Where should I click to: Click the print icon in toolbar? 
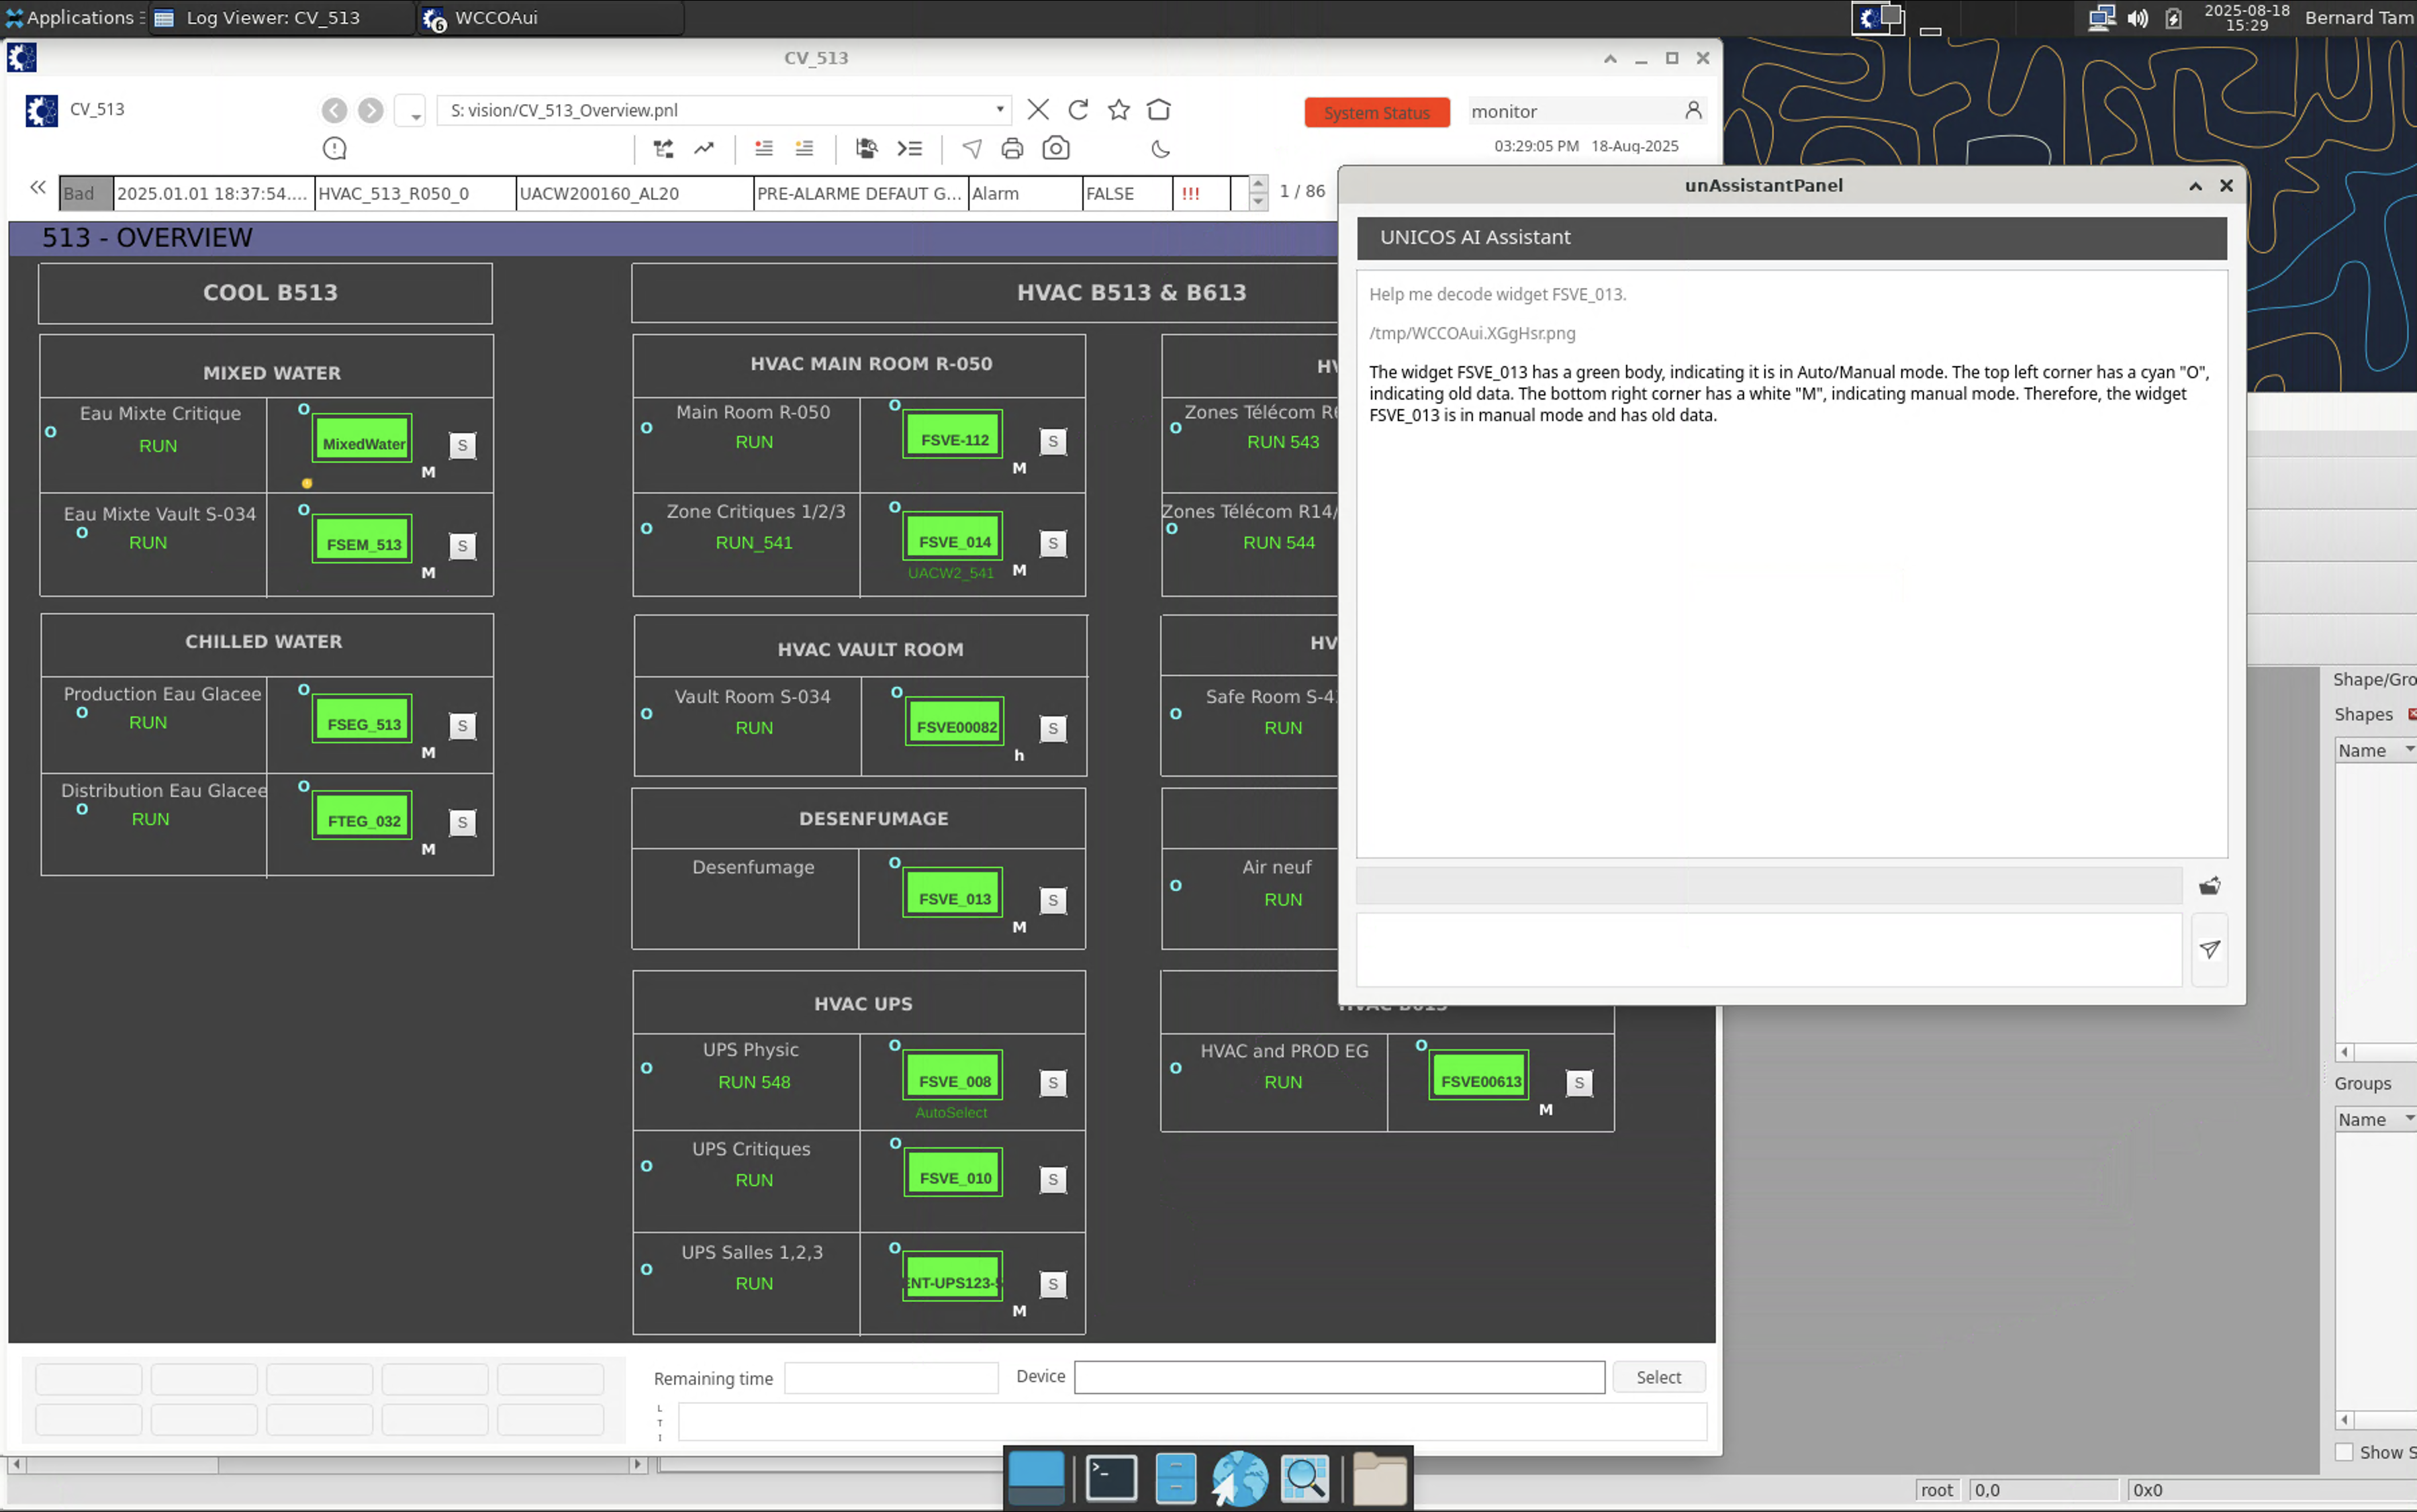coord(1012,149)
